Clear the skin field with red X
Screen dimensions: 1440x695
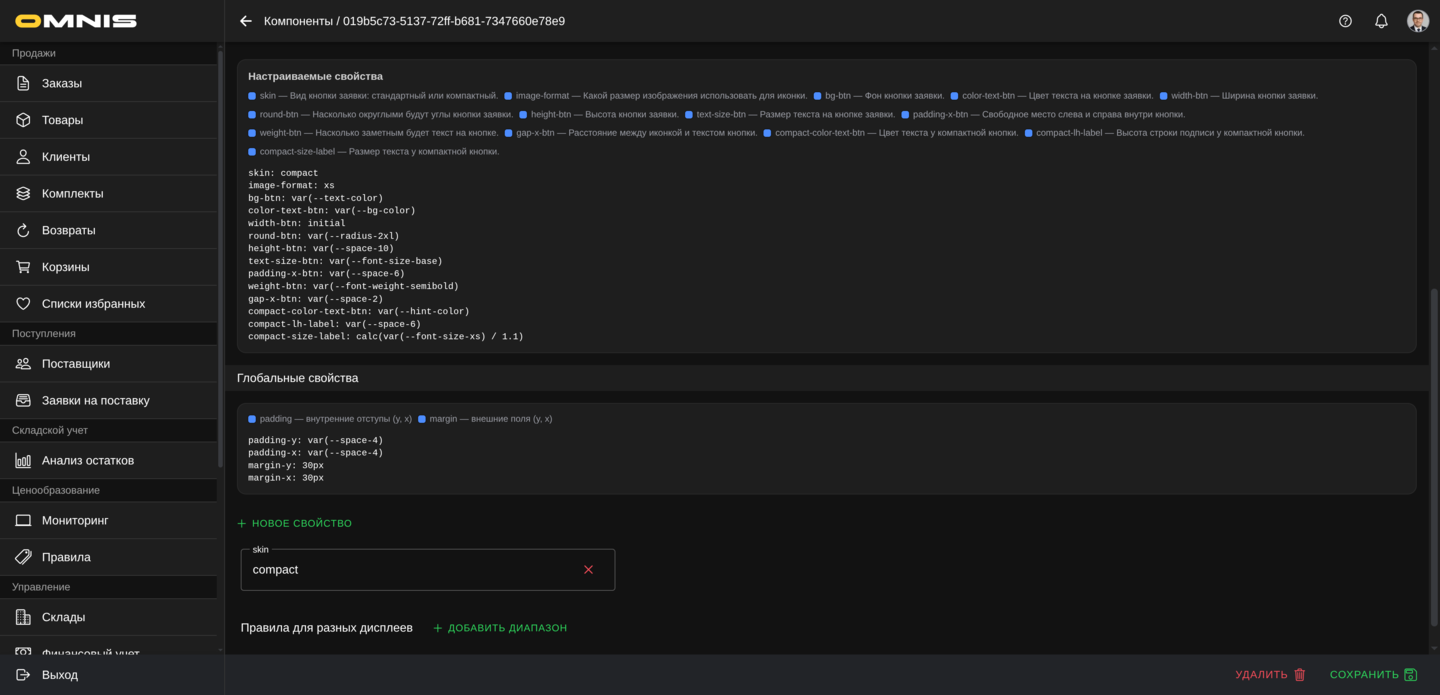(588, 570)
